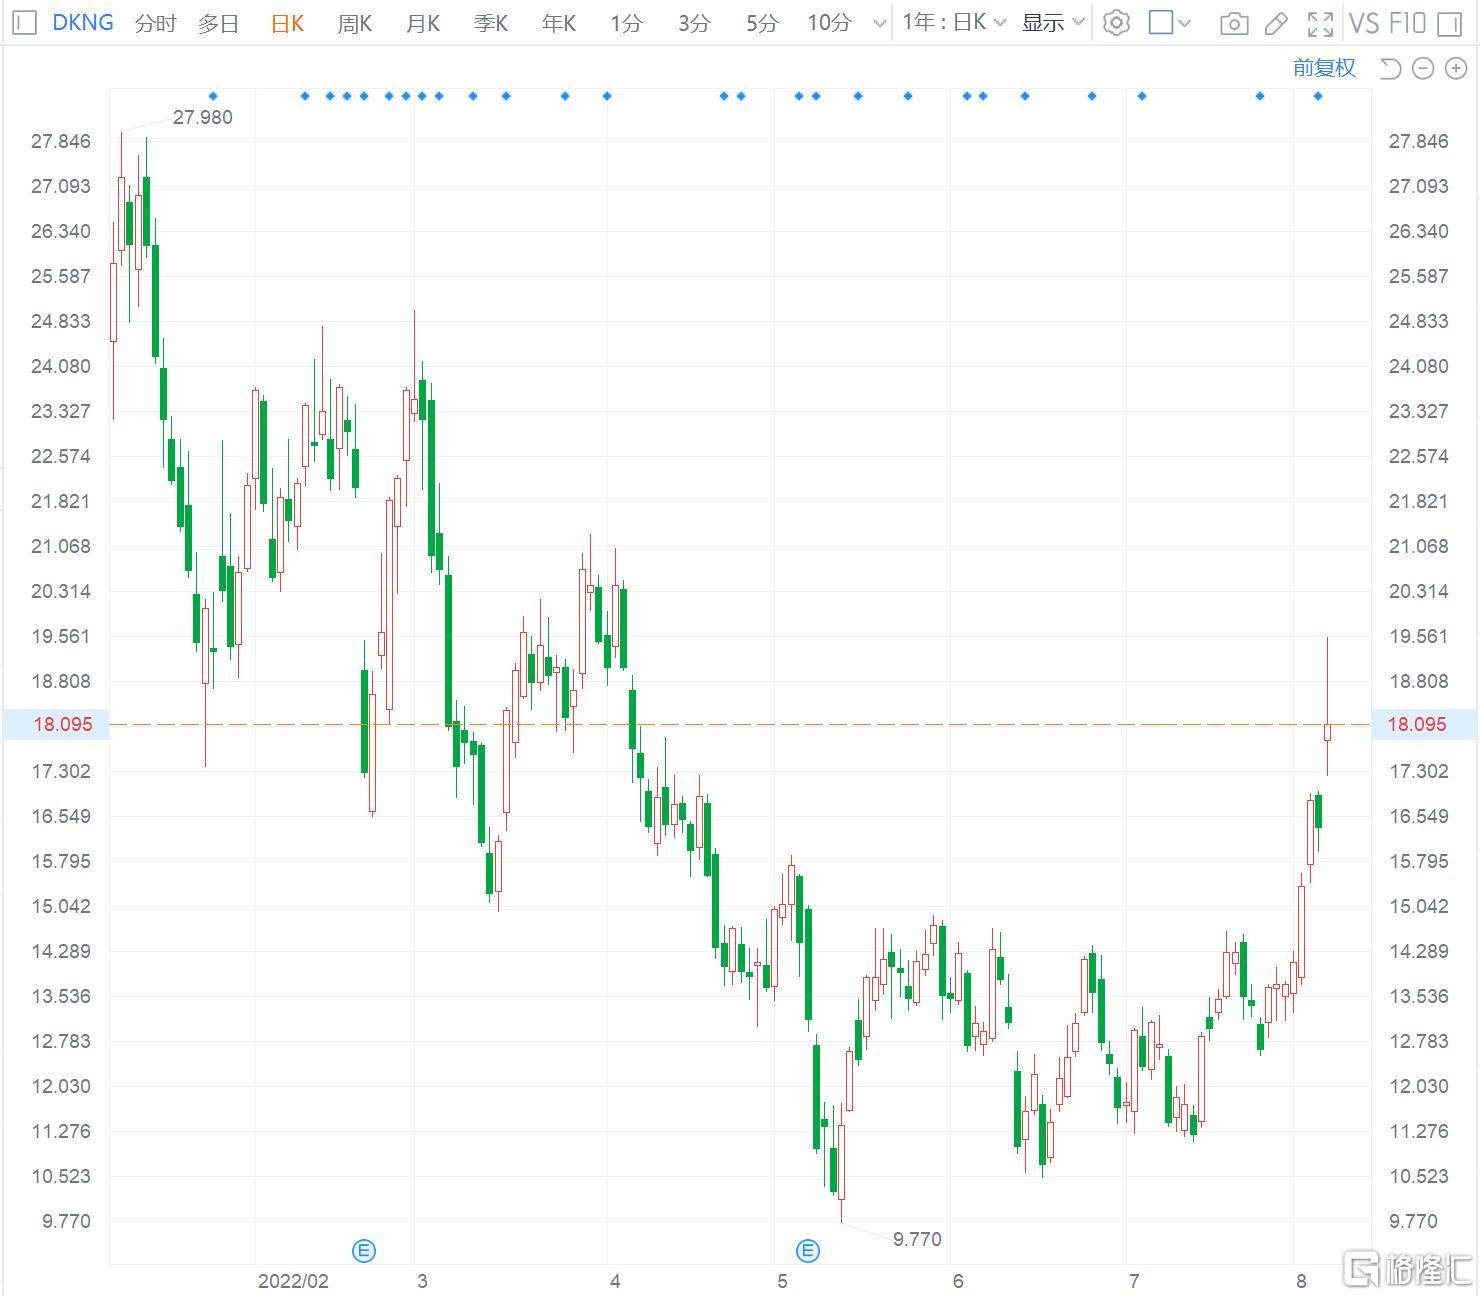Click the DKNG ticker symbol
This screenshot has height=1296, width=1480.
tap(82, 22)
